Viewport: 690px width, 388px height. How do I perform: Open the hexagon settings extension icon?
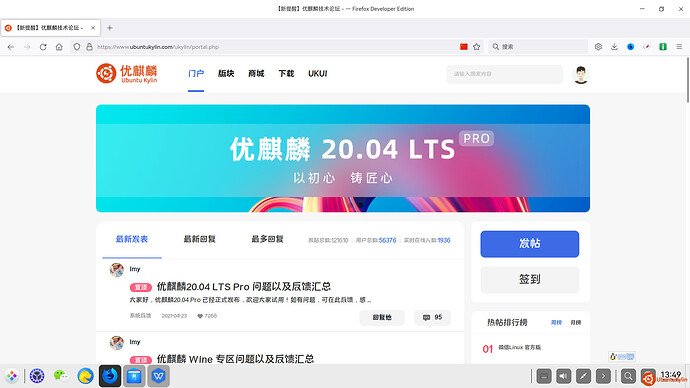598,47
